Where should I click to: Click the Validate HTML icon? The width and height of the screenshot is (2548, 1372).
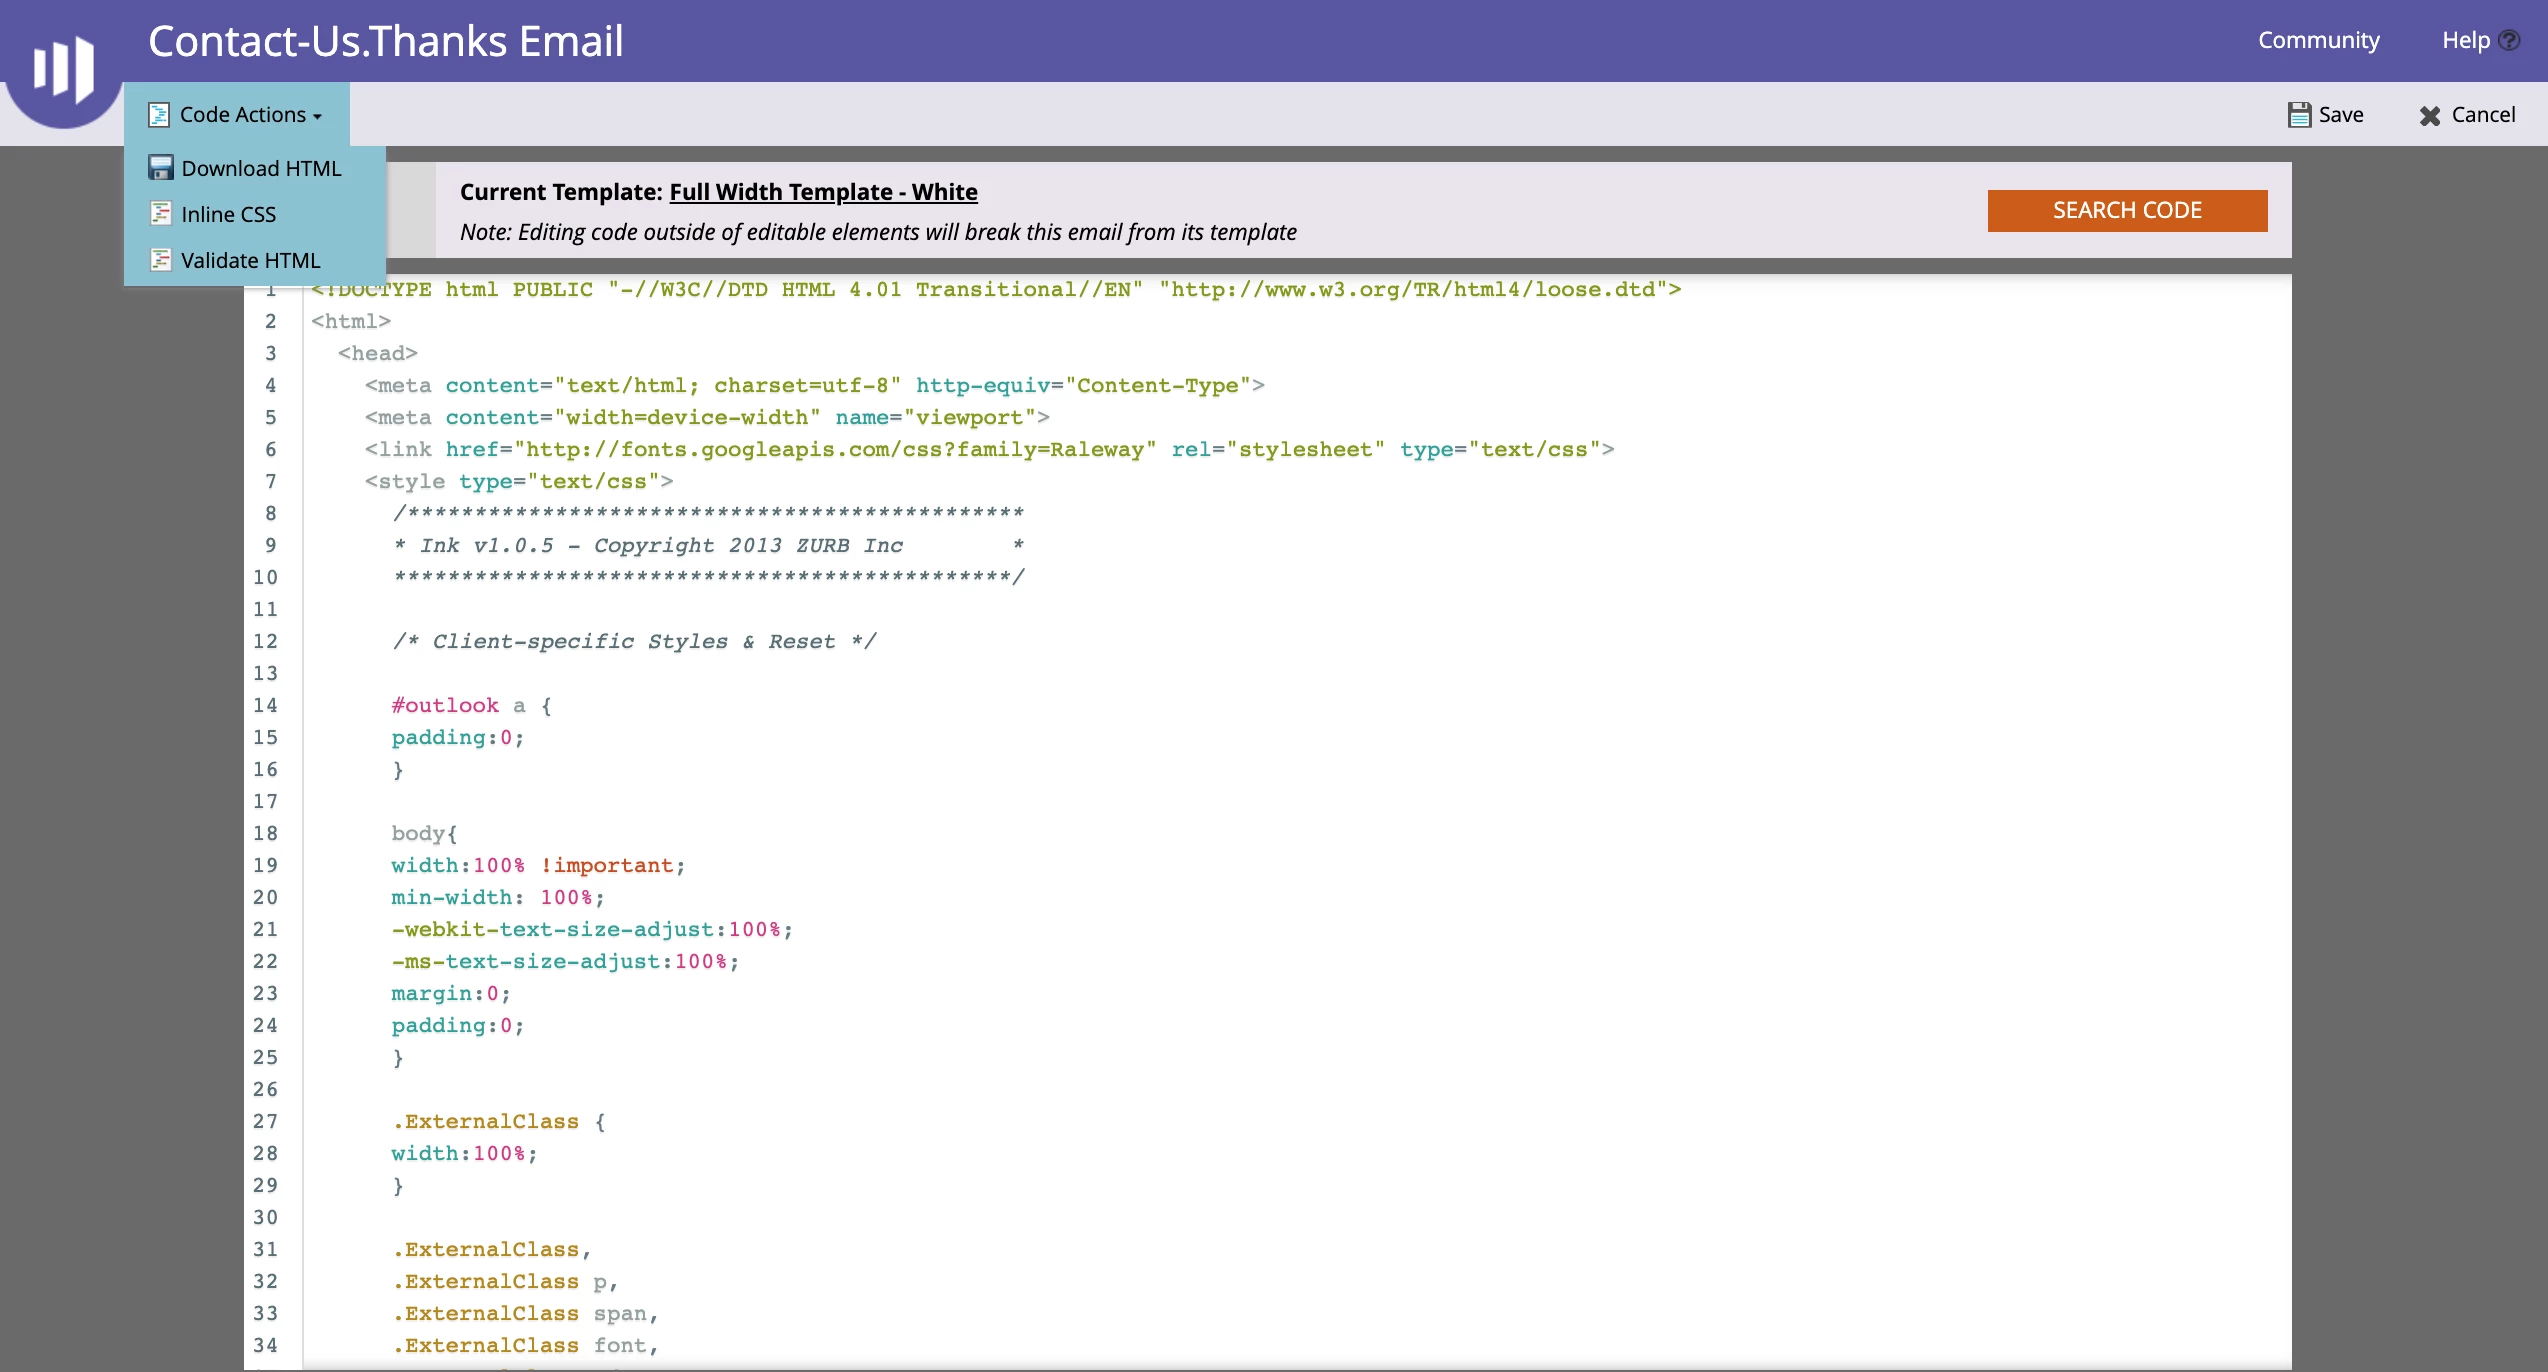click(x=160, y=260)
